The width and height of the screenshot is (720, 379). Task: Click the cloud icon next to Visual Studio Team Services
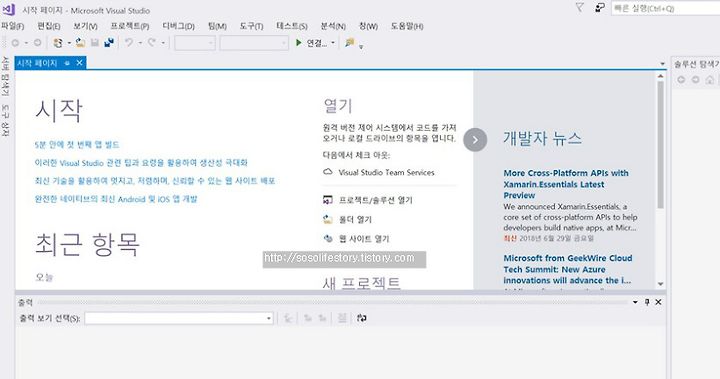328,172
